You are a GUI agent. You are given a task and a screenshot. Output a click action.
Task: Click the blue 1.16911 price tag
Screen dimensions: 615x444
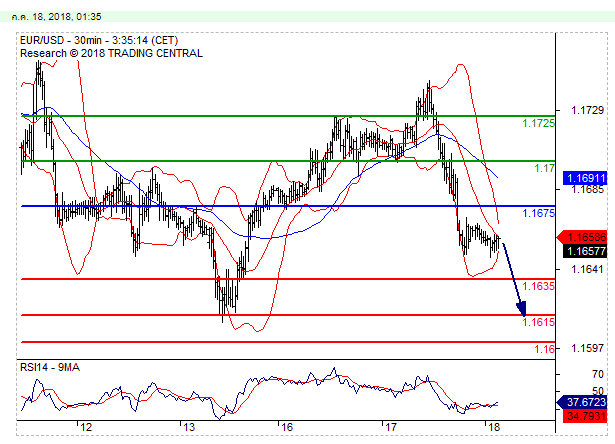585,178
